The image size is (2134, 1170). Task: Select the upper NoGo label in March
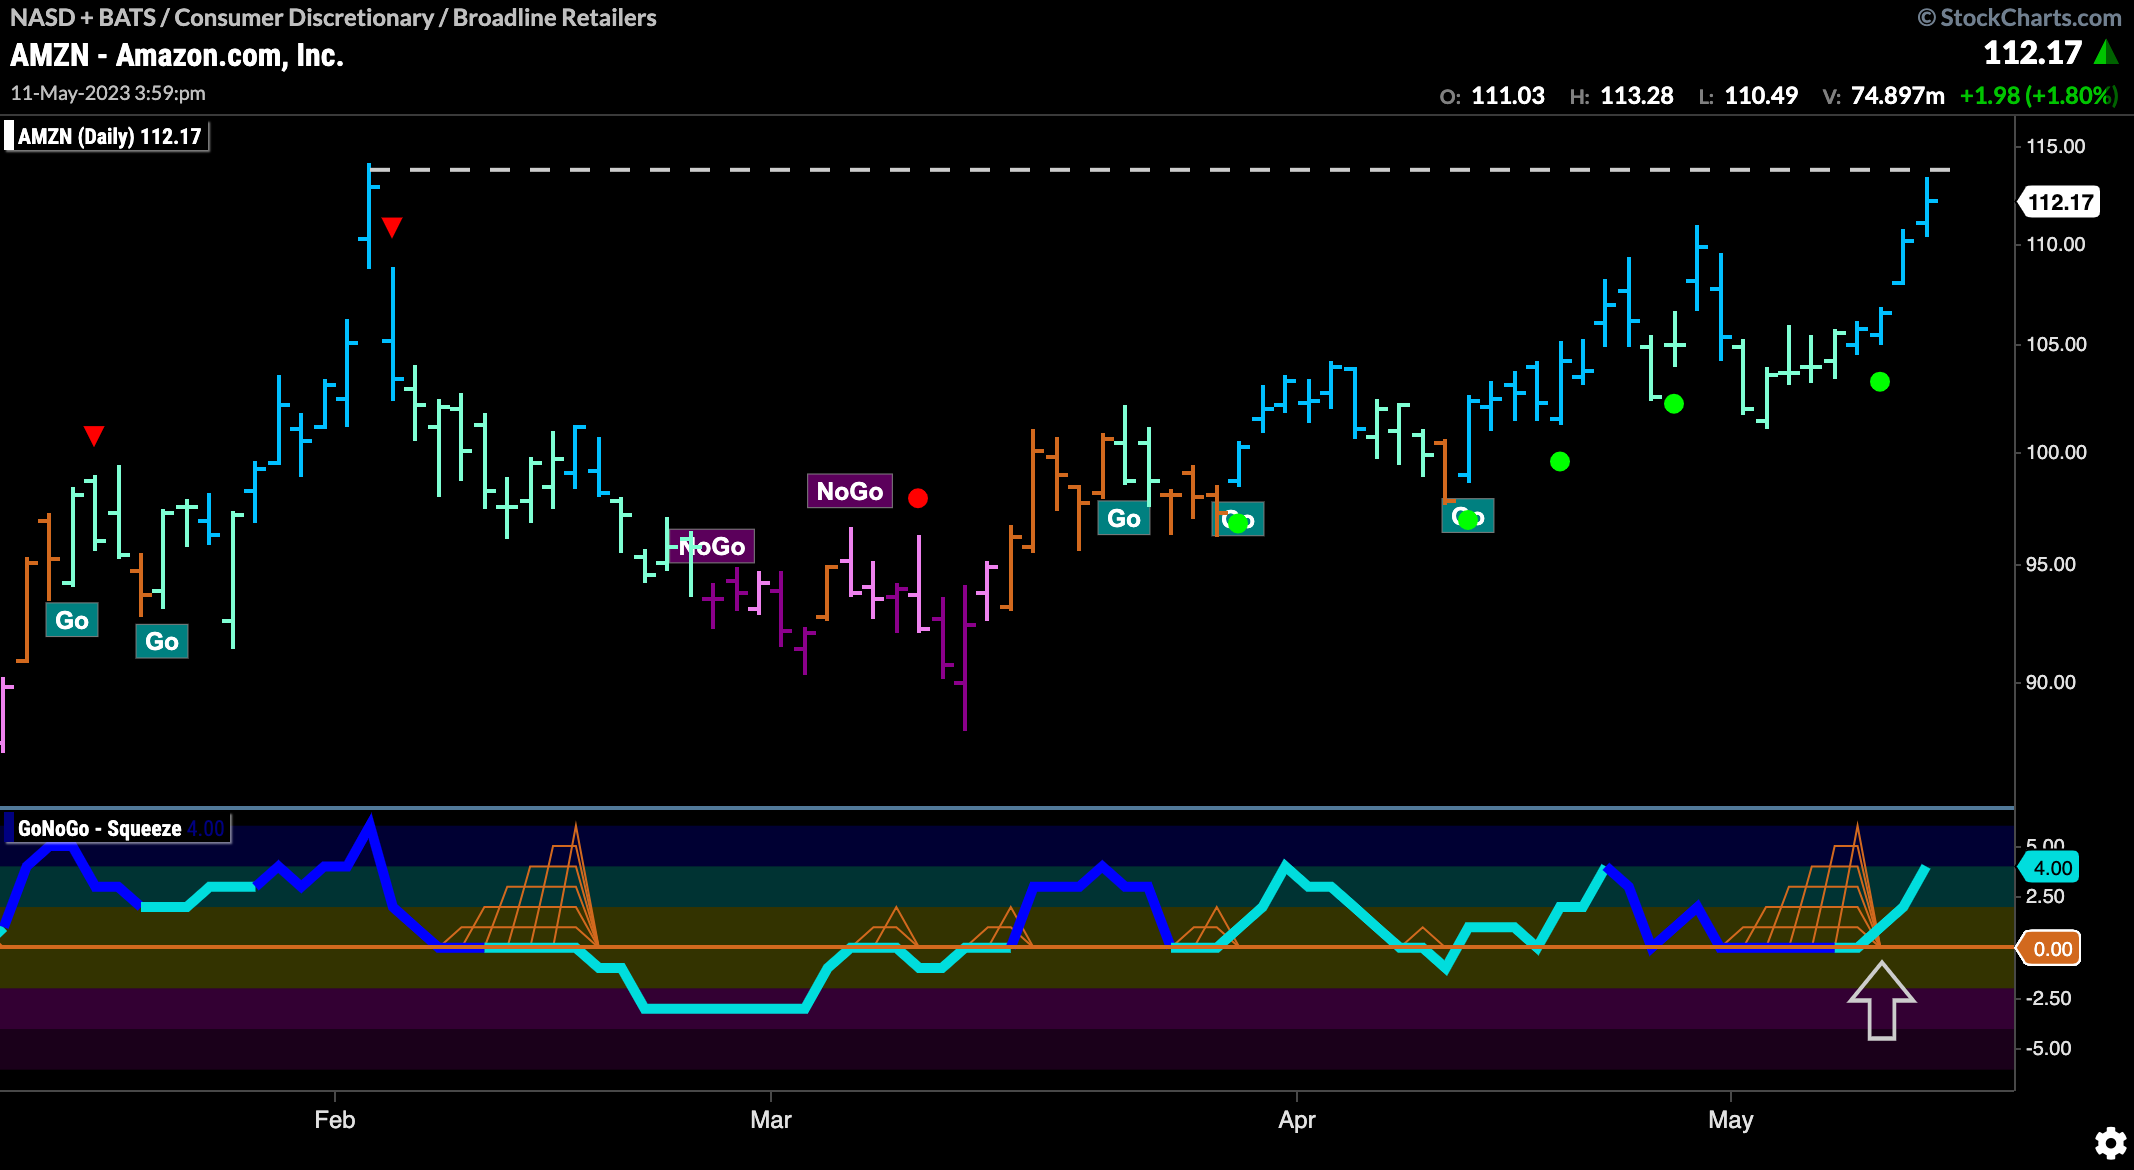pyautogui.click(x=850, y=491)
